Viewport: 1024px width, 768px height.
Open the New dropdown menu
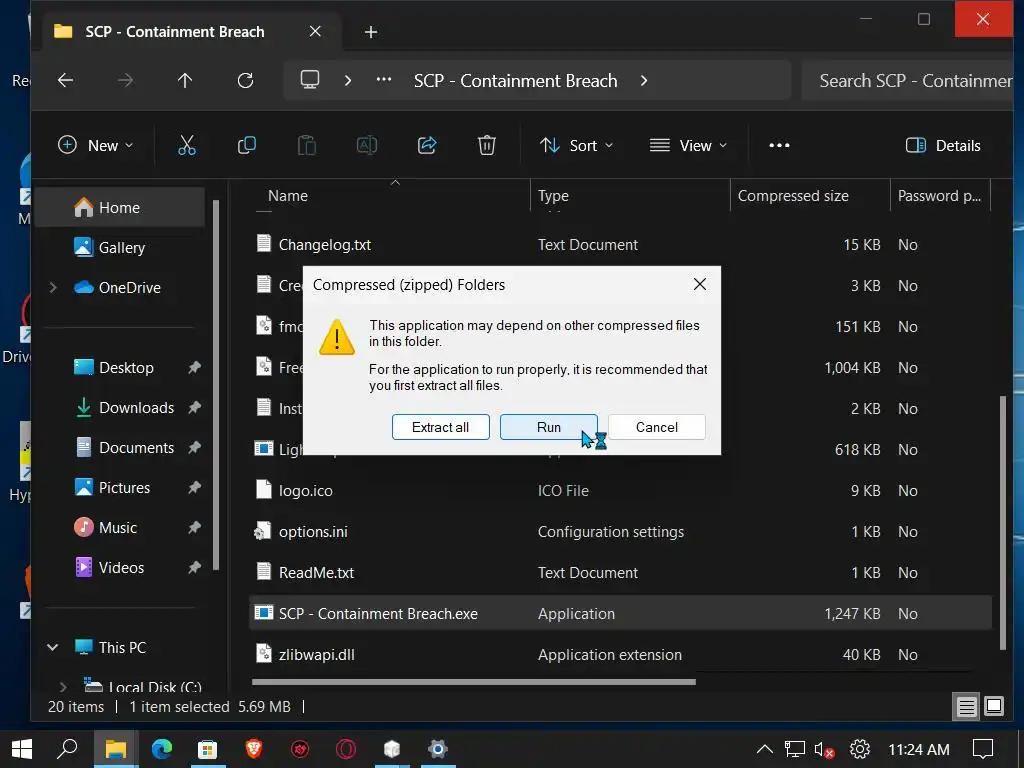pyautogui.click(x=95, y=145)
